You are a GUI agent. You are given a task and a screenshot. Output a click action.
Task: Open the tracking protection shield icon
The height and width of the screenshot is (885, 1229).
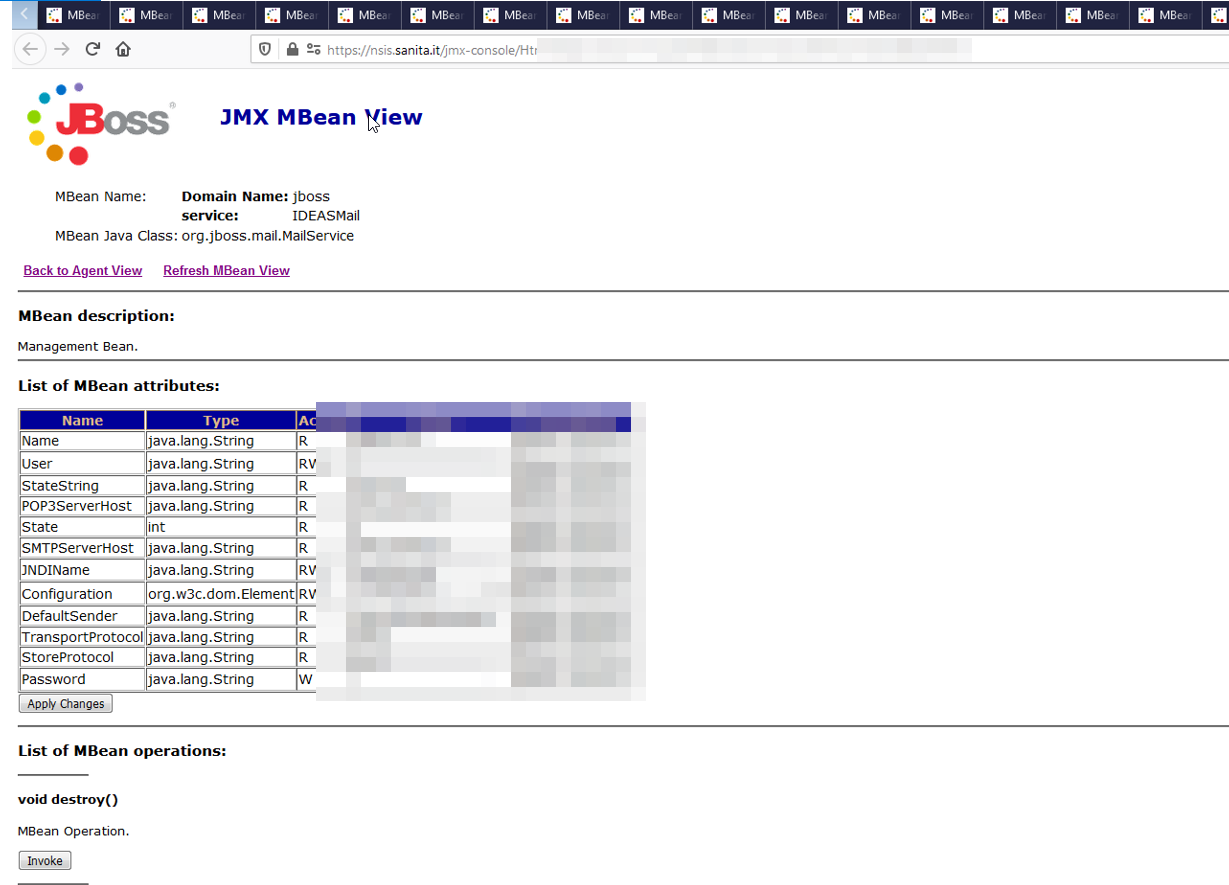(266, 49)
